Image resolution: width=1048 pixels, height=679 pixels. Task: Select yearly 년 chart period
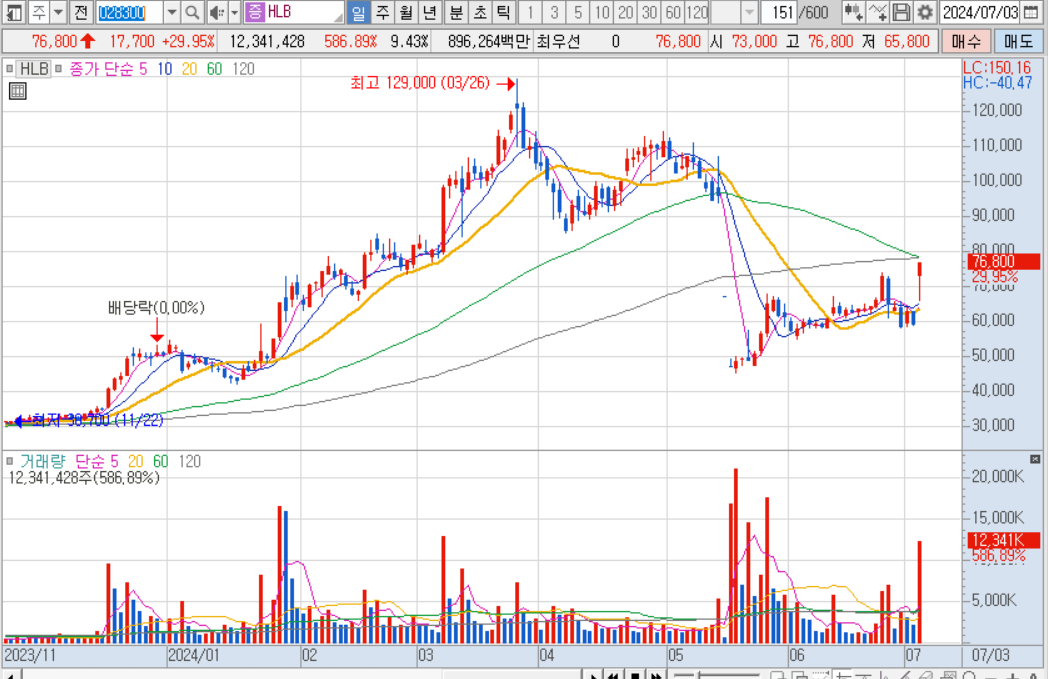coord(430,12)
